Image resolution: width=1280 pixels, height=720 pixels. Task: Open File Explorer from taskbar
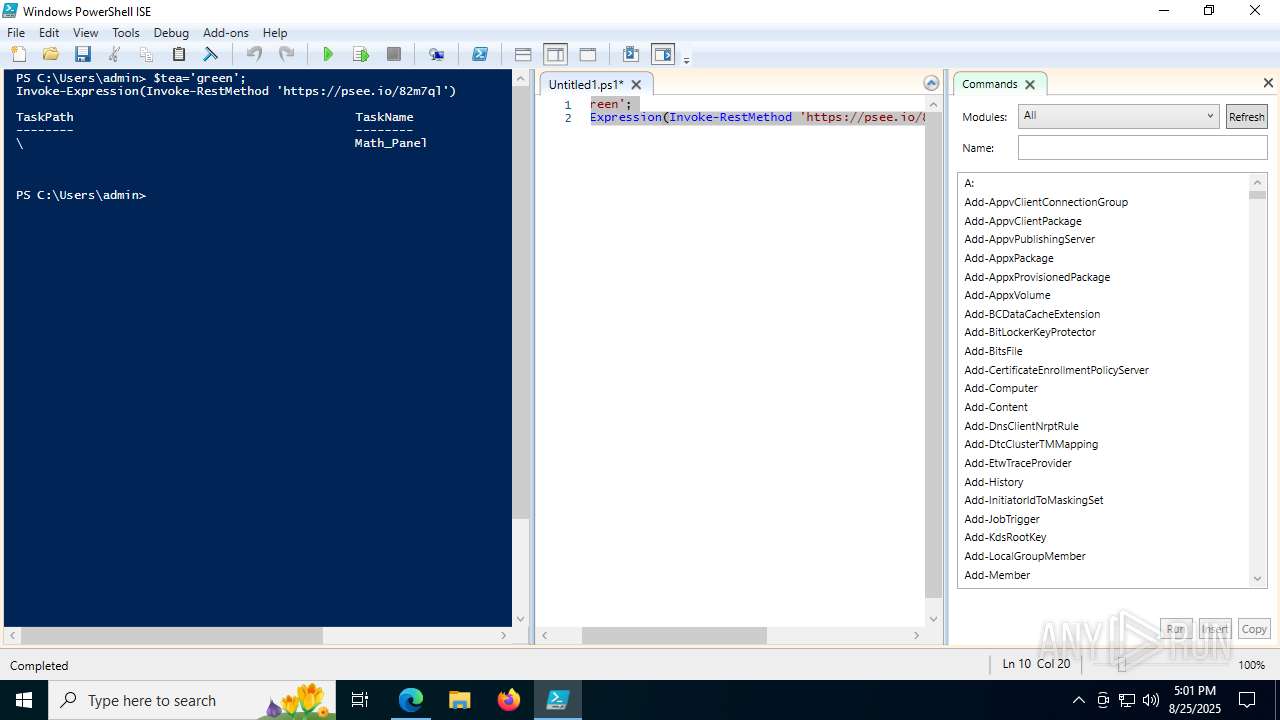point(459,700)
